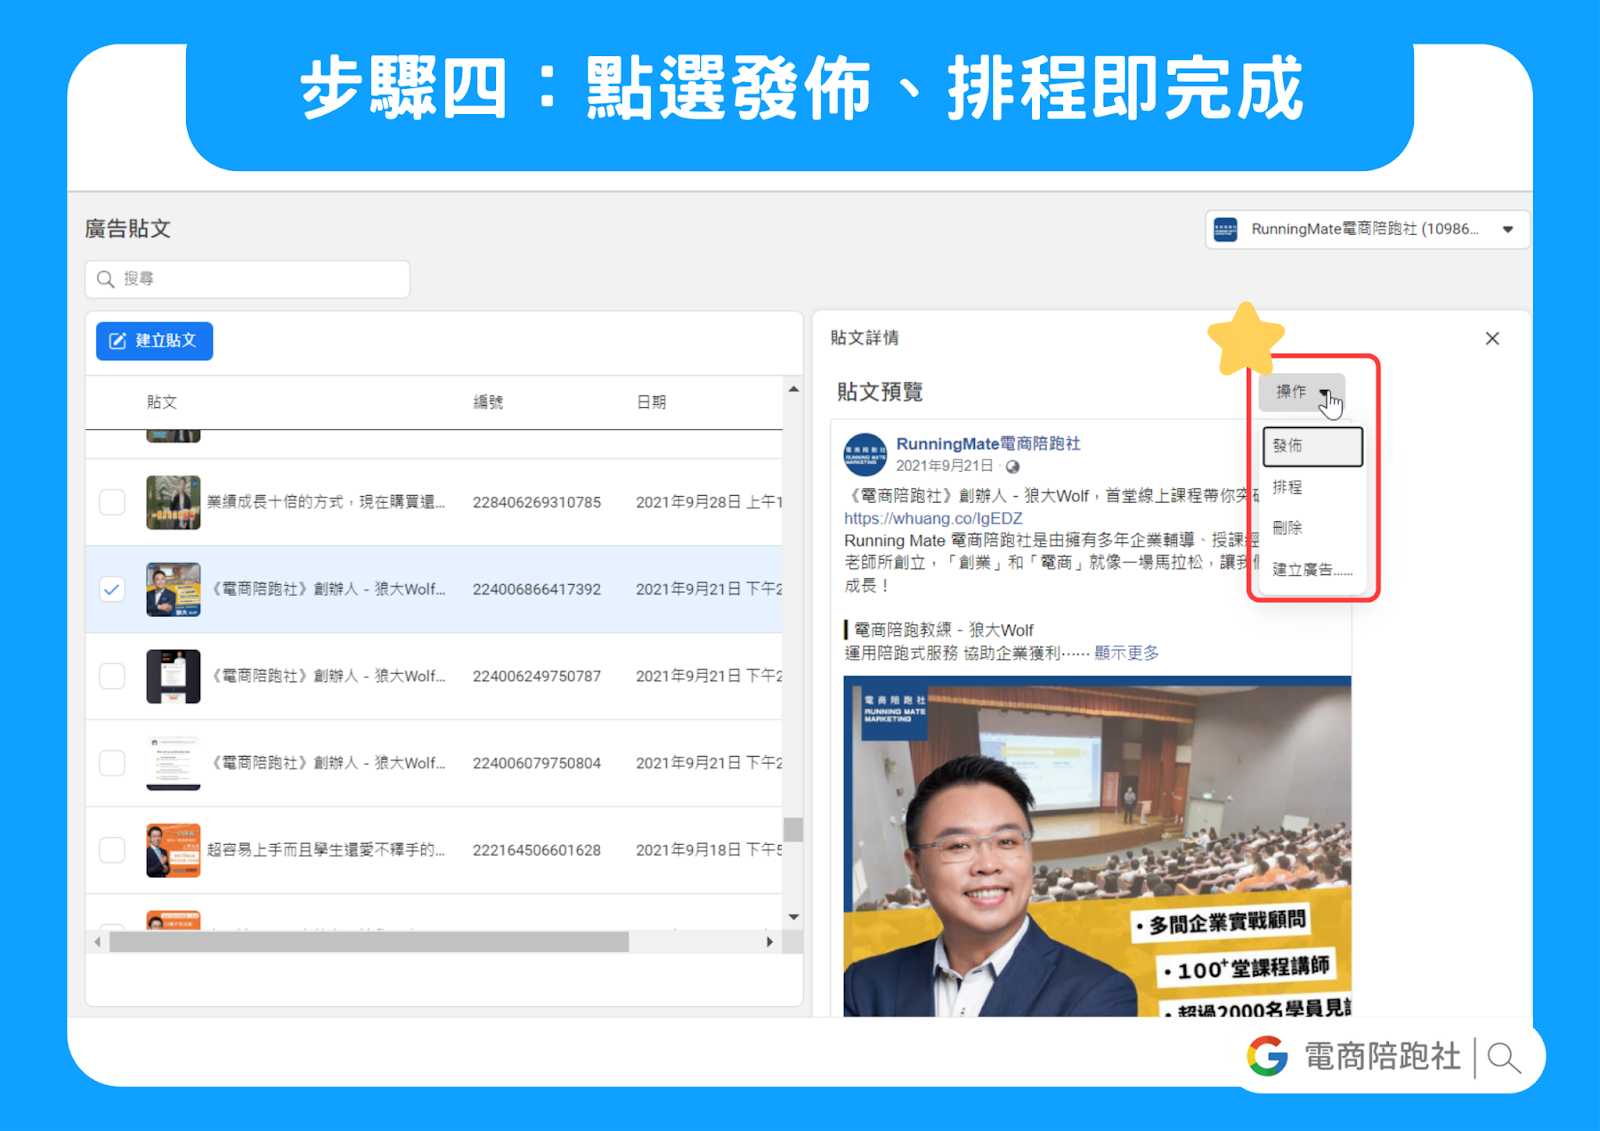Click the RunningMate account logo in selector
Screen dimensions: 1600x1131
[1225, 229]
